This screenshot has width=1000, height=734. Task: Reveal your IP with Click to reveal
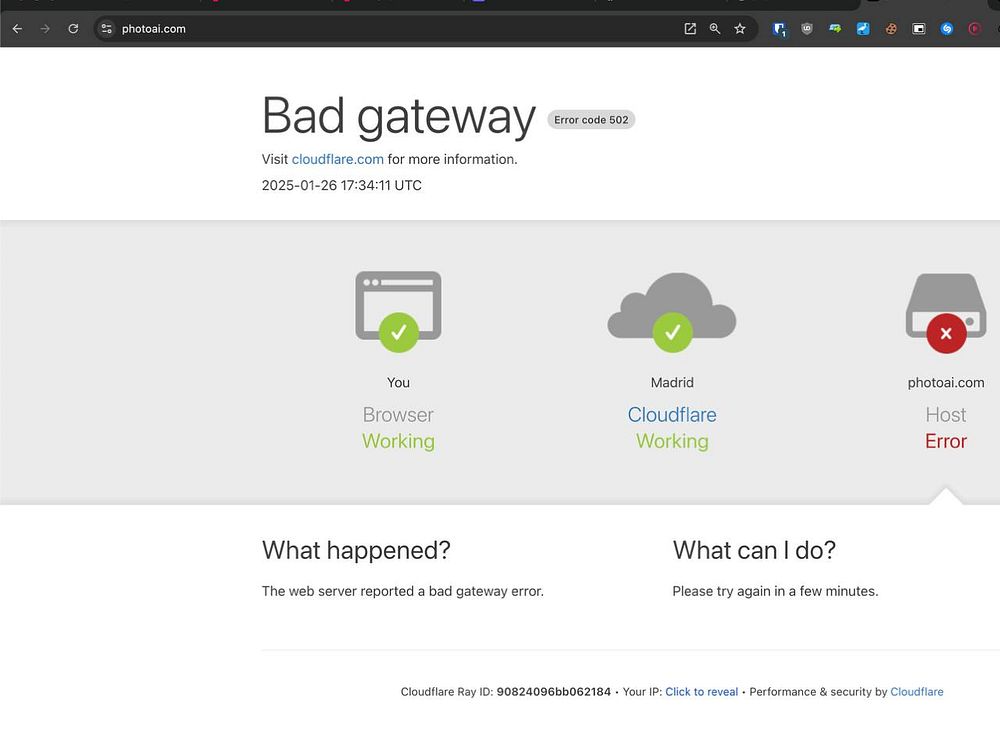(x=702, y=692)
